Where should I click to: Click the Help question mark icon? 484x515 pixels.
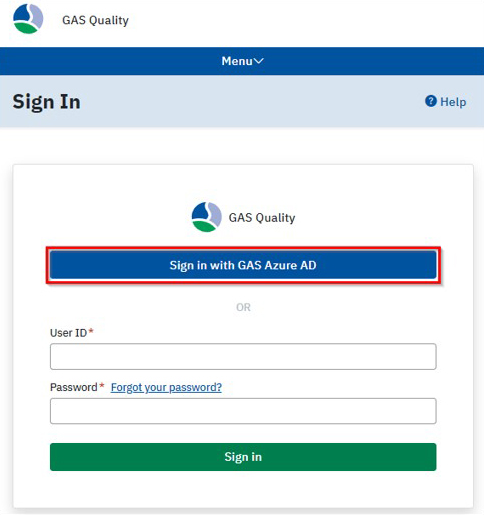pos(431,101)
